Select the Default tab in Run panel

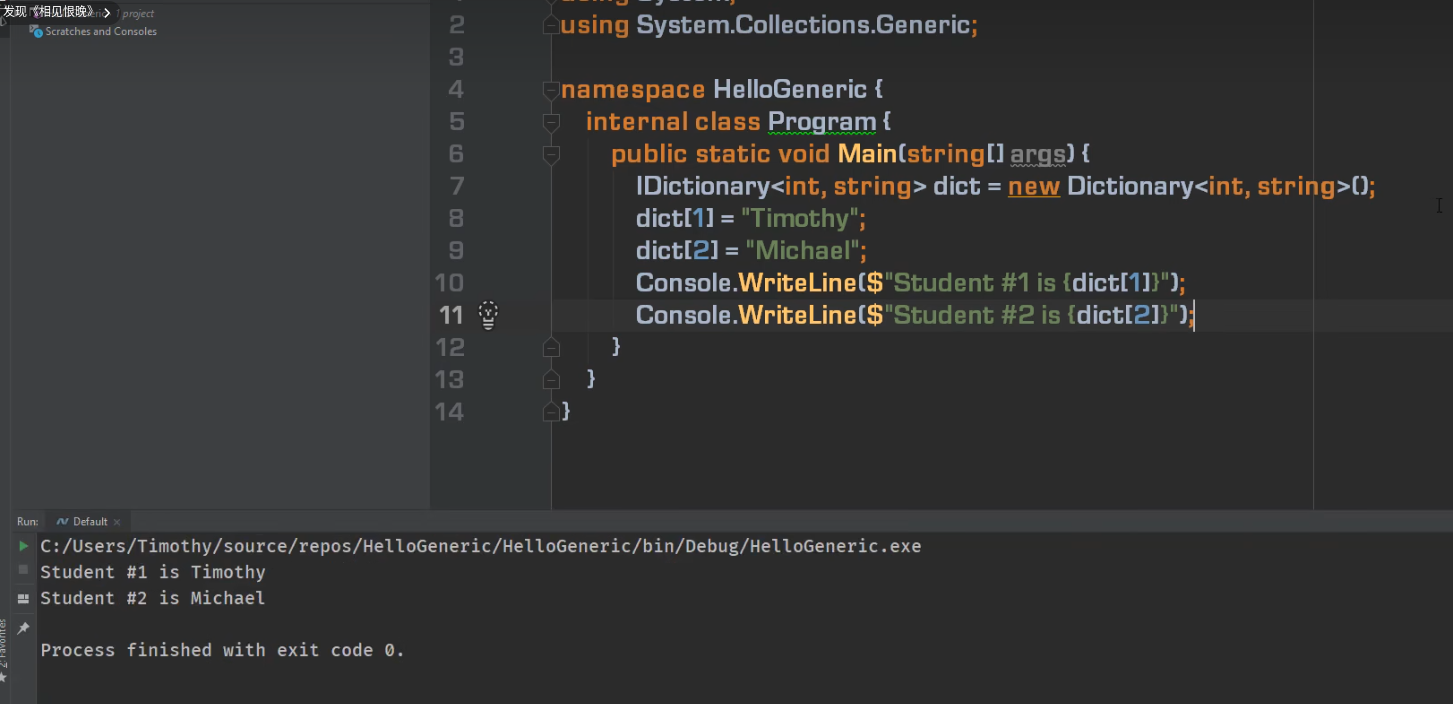89,522
